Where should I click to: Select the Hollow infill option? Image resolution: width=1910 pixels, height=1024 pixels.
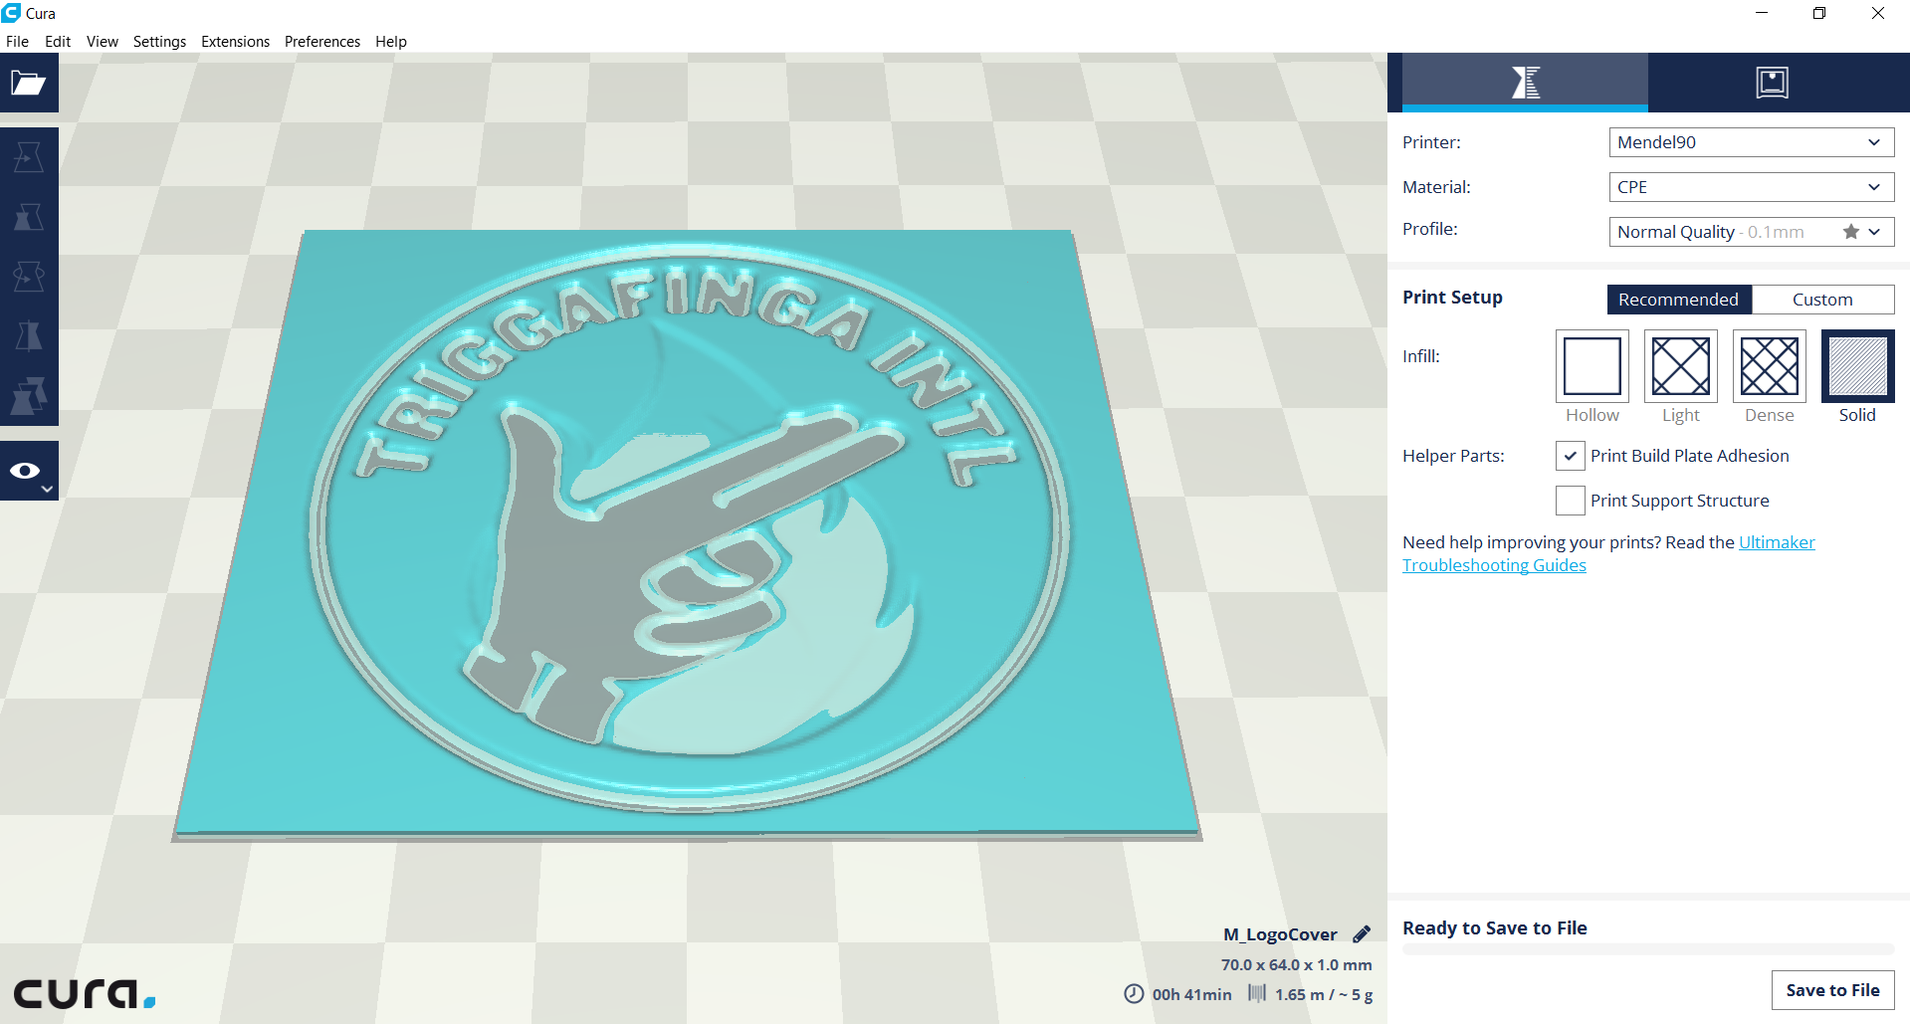pos(1592,366)
